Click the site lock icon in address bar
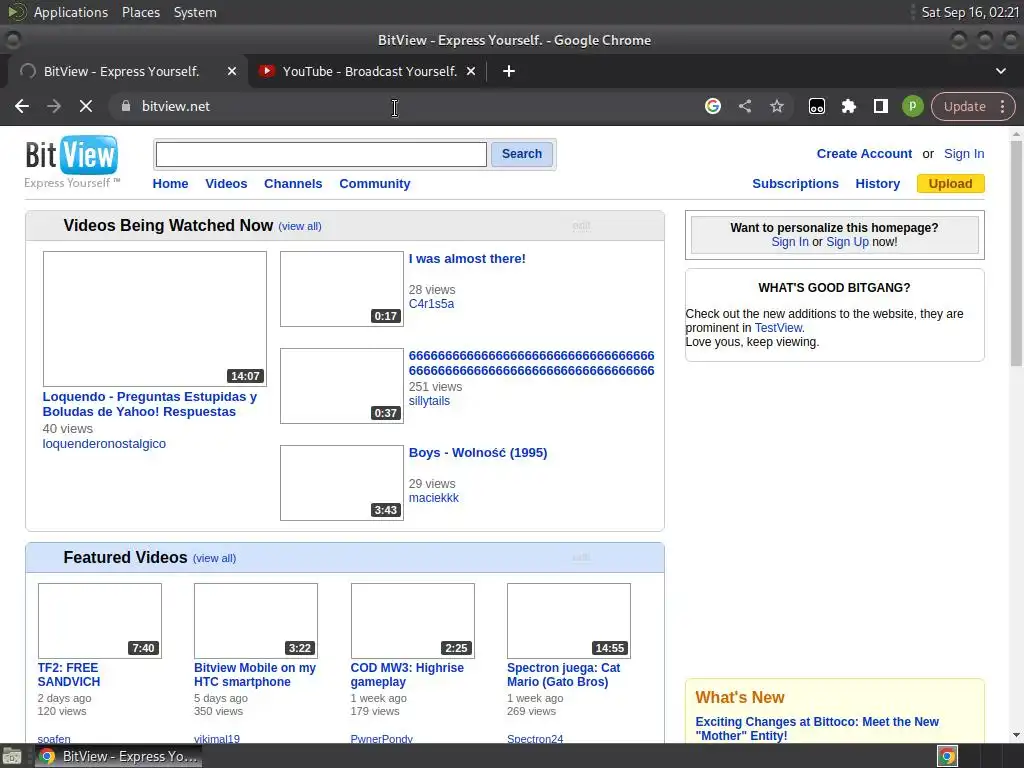Image resolution: width=1024 pixels, height=768 pixels. click(x=126, y=106)
